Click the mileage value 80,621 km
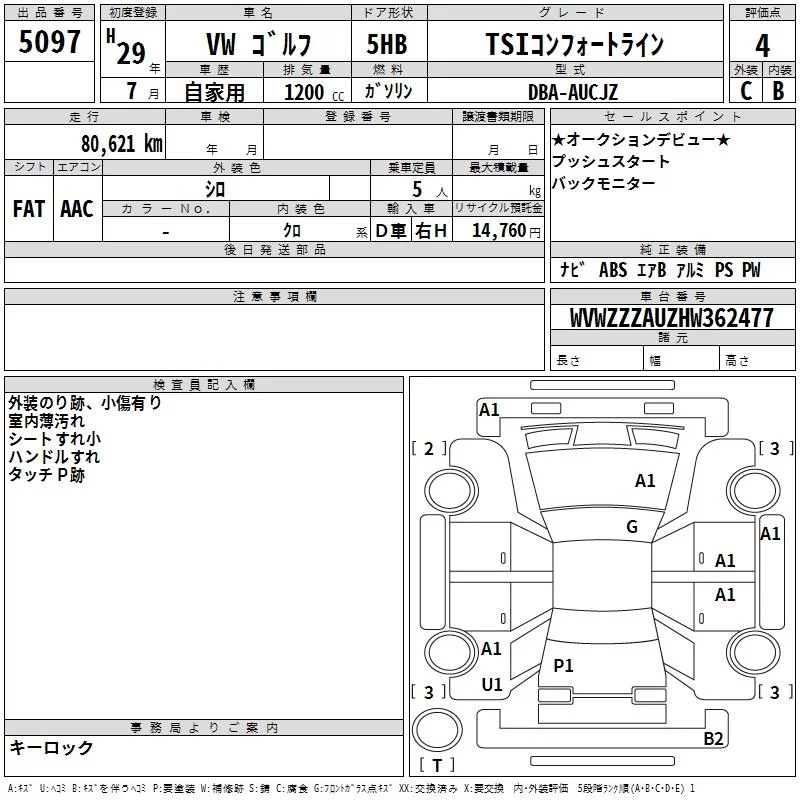Screen dimensions: 800x800 pyautogui.click(x=122, y=144)
